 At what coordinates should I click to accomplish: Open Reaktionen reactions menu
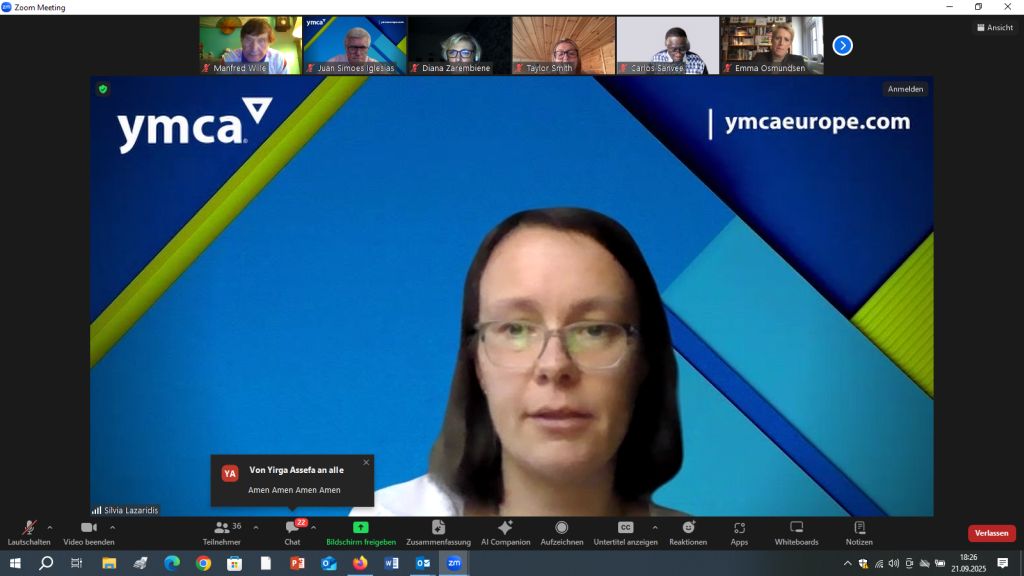click(x=688, y=533)
